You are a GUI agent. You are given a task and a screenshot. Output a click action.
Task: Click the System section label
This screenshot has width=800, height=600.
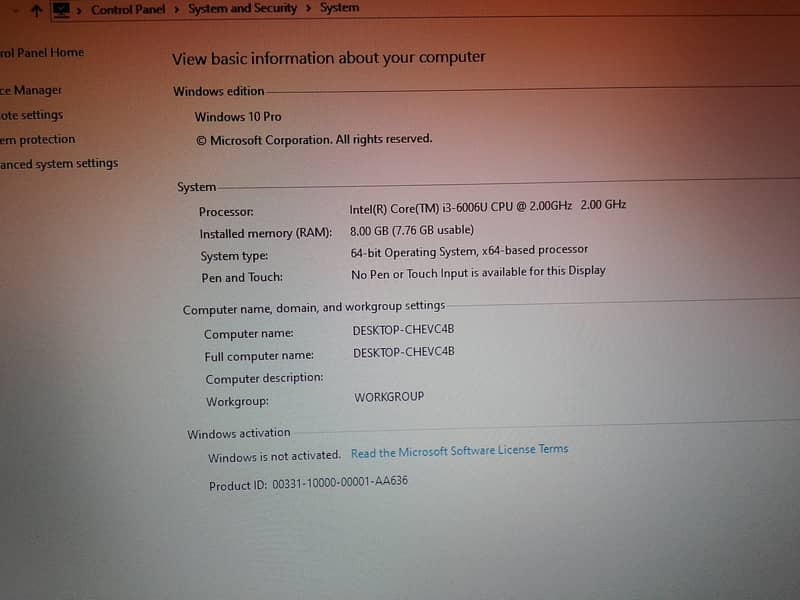(196, 187)
